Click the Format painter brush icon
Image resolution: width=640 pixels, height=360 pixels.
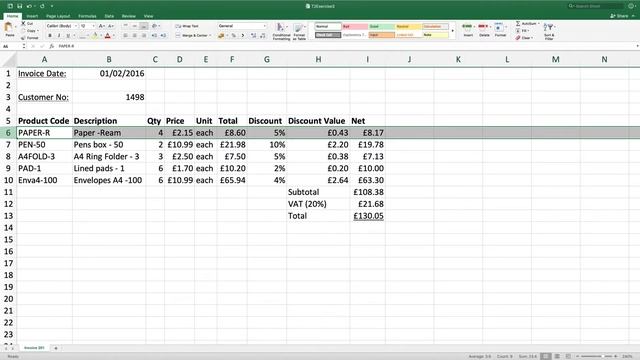tap(23, 38)
